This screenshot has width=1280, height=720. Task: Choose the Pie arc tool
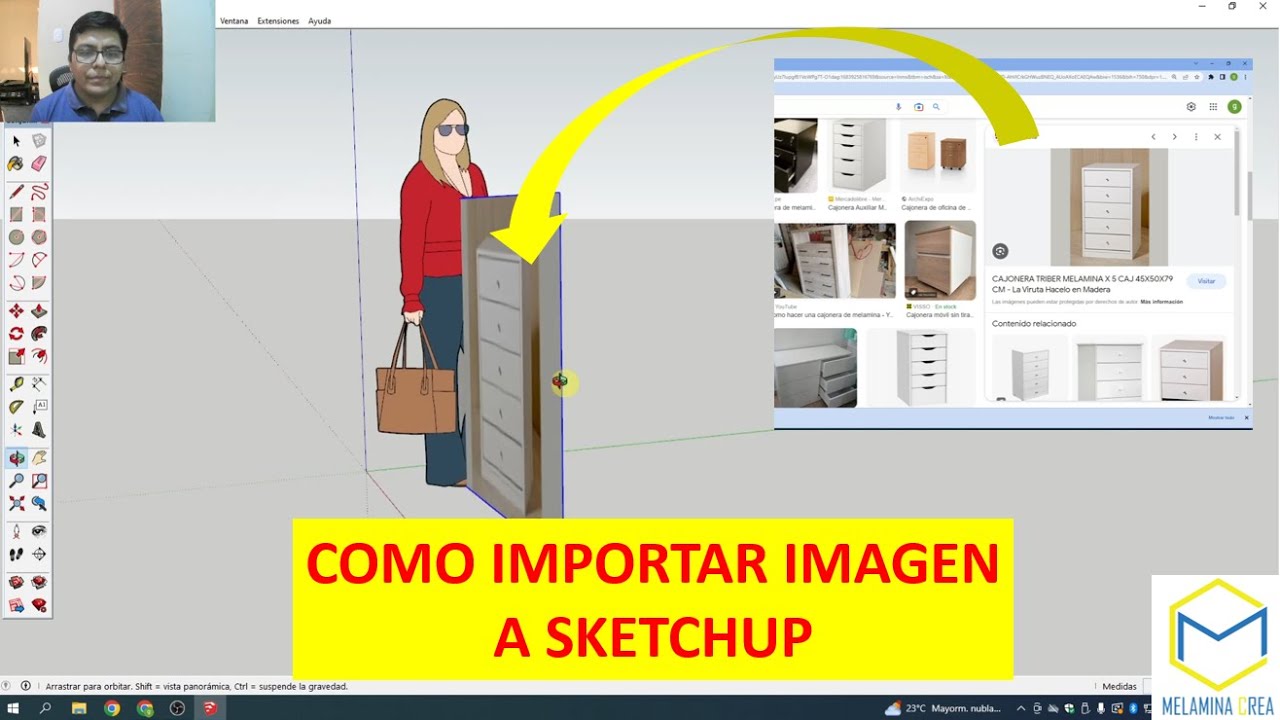[x=39, y=283]
